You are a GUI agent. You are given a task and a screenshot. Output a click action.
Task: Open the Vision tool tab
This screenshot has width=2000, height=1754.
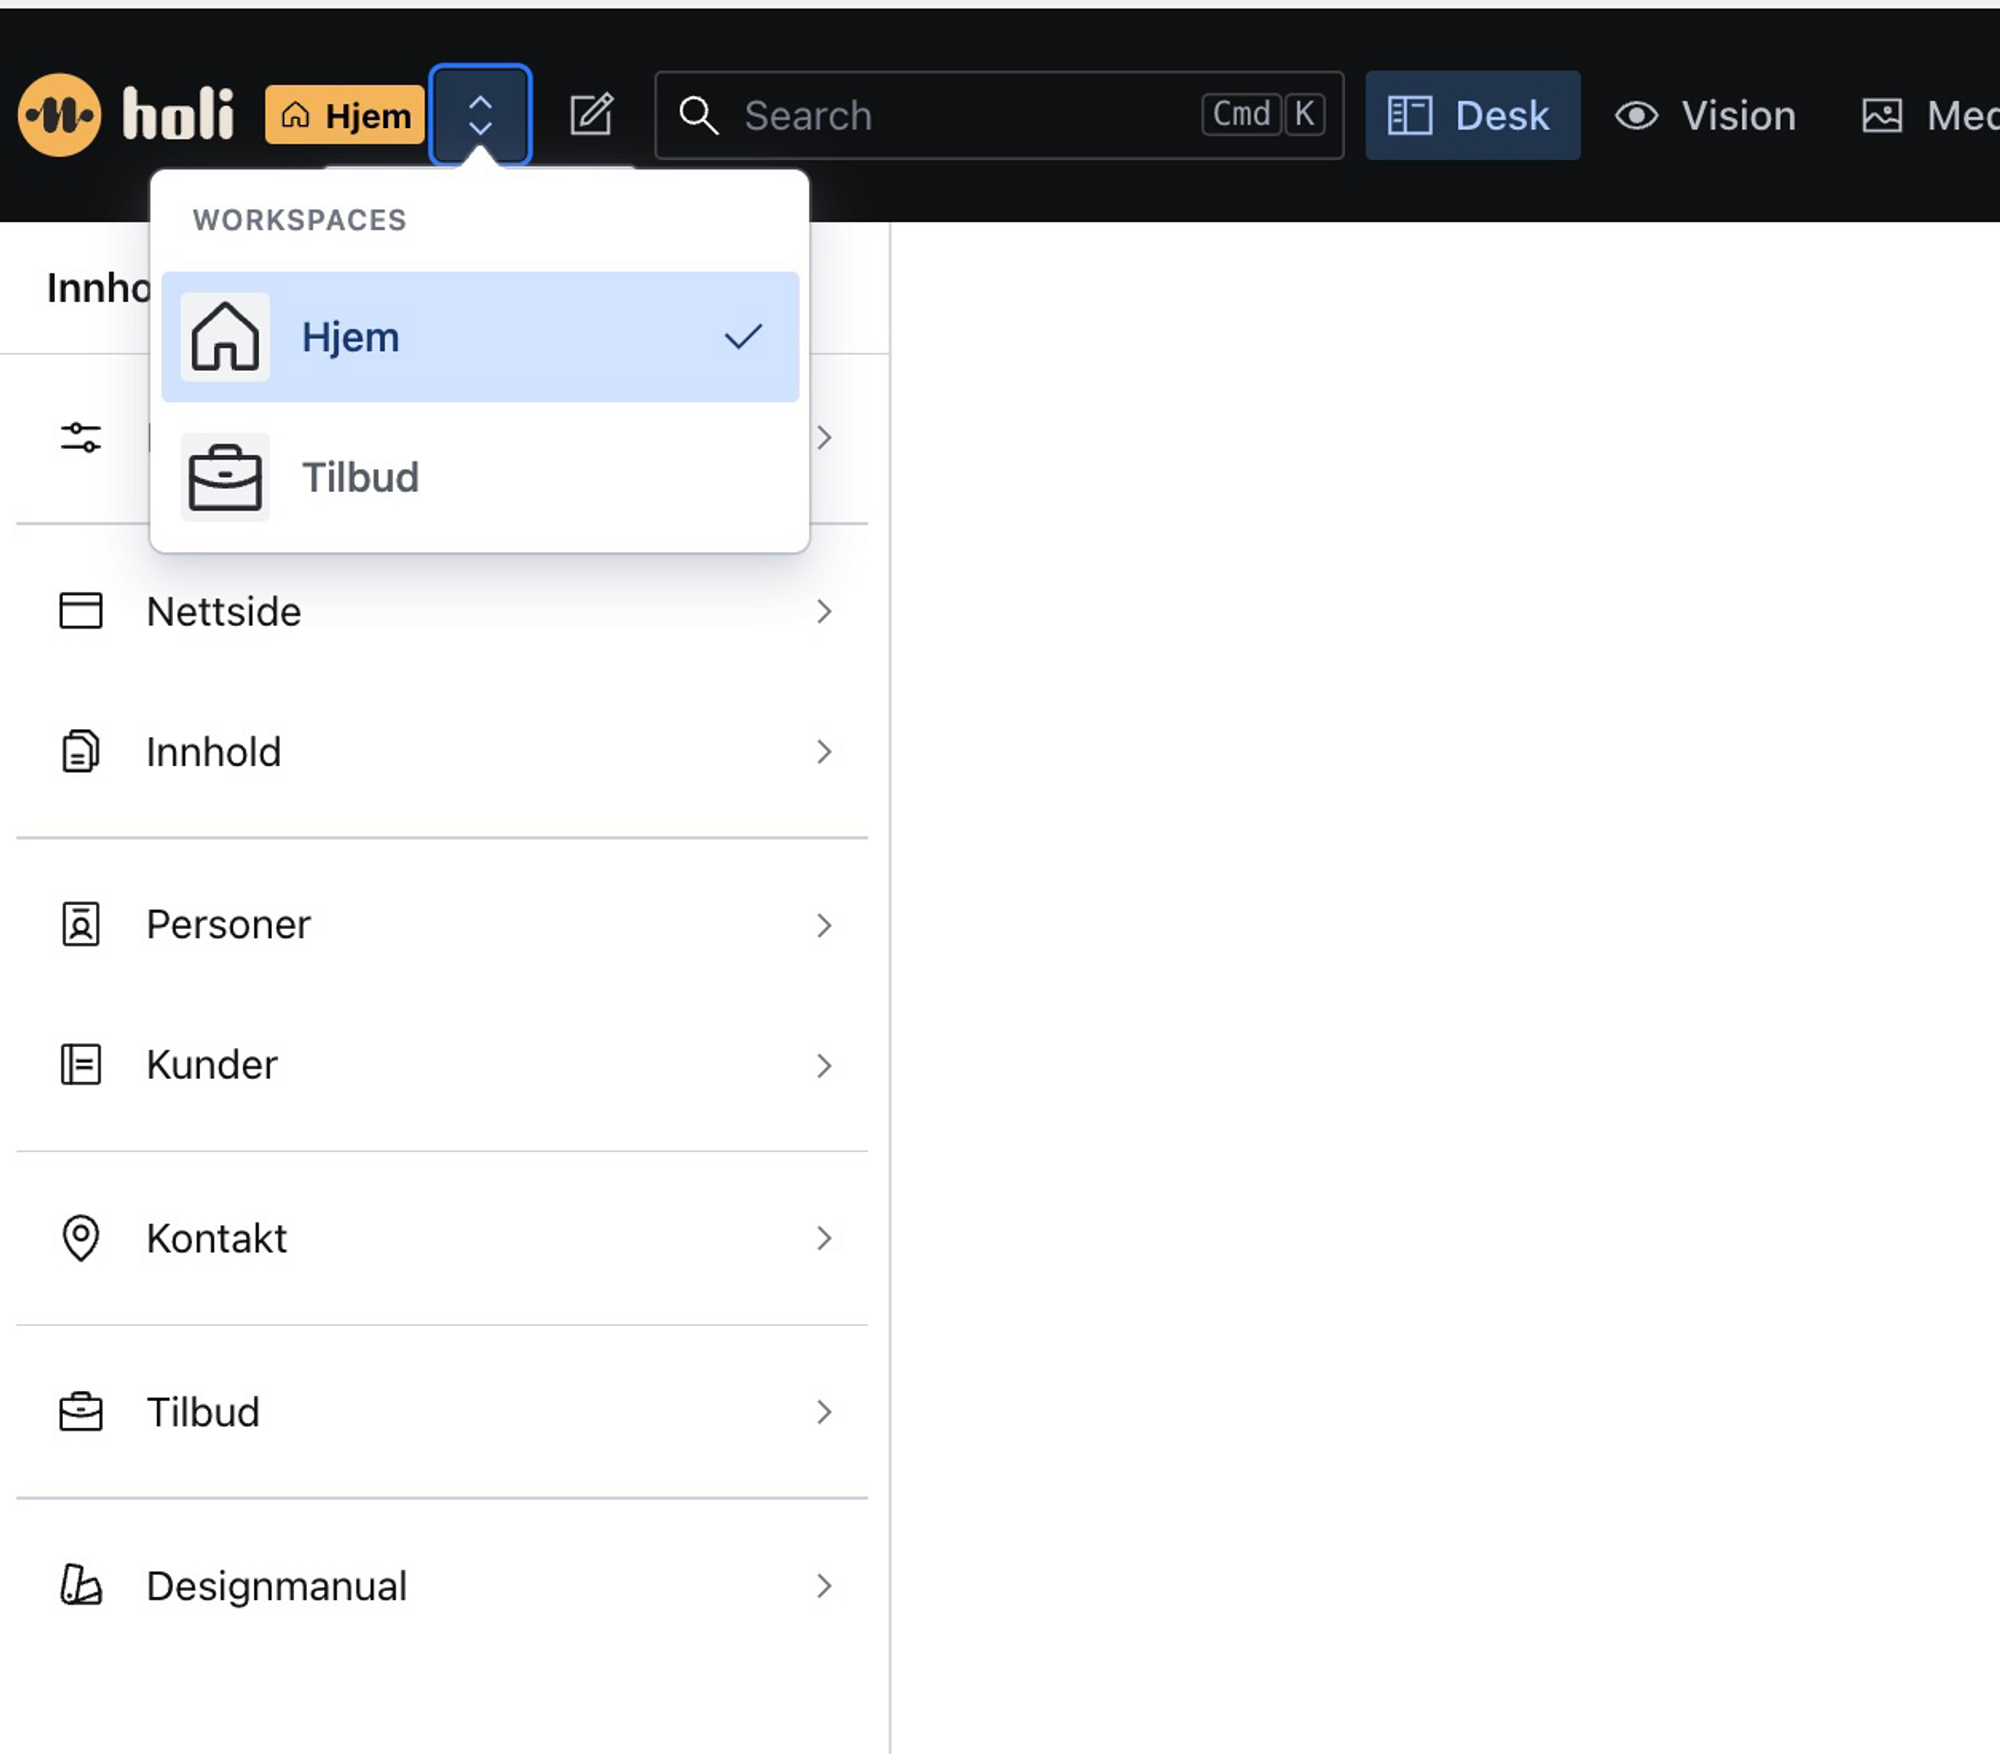tap(1706, 115)
